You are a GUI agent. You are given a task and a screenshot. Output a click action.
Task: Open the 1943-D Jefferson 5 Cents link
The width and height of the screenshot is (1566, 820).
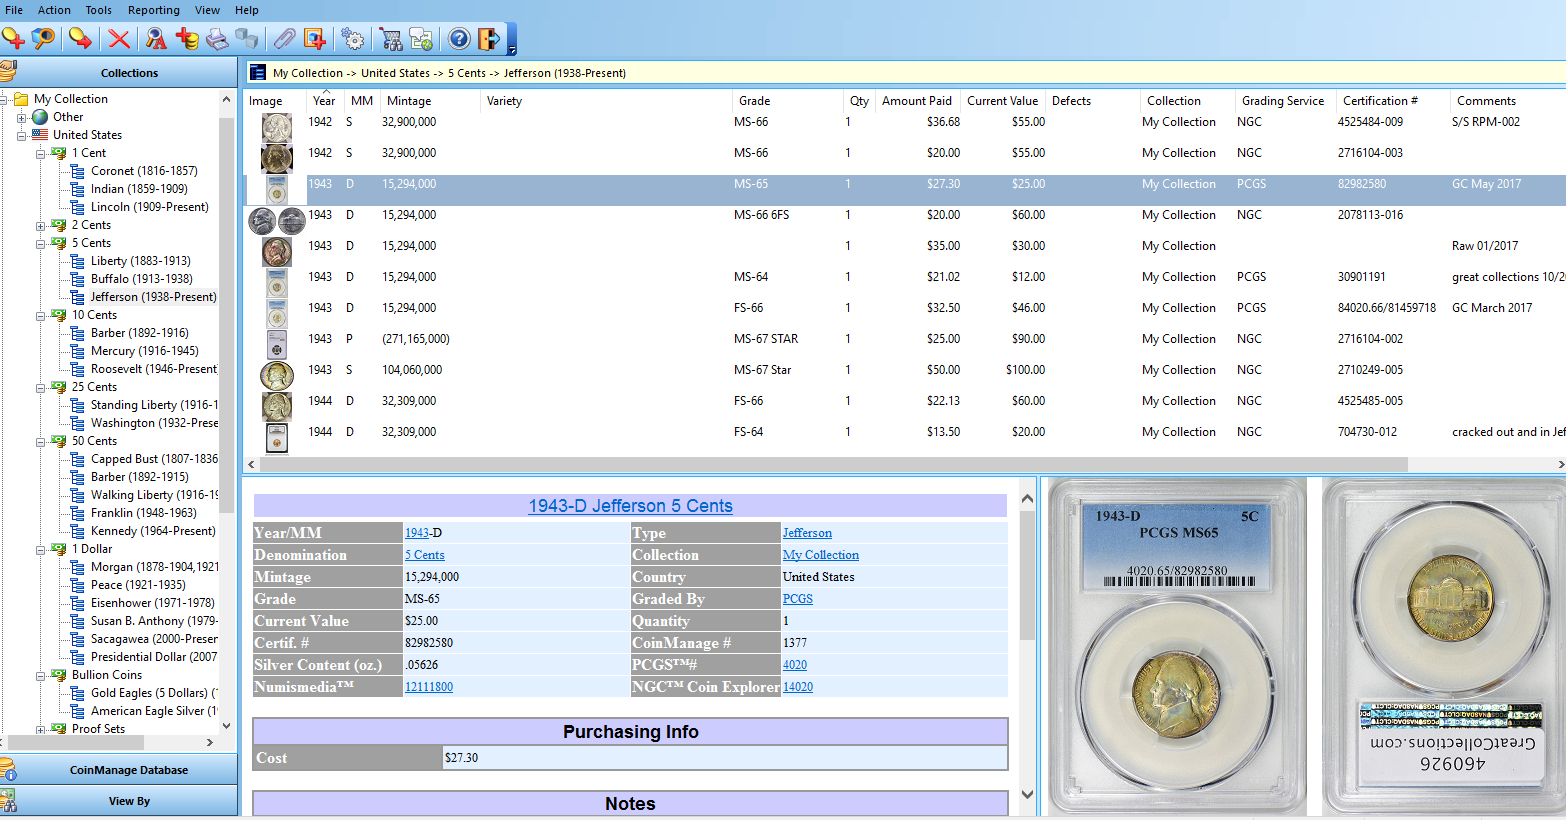pyautogui.click(x=630, y=505)
